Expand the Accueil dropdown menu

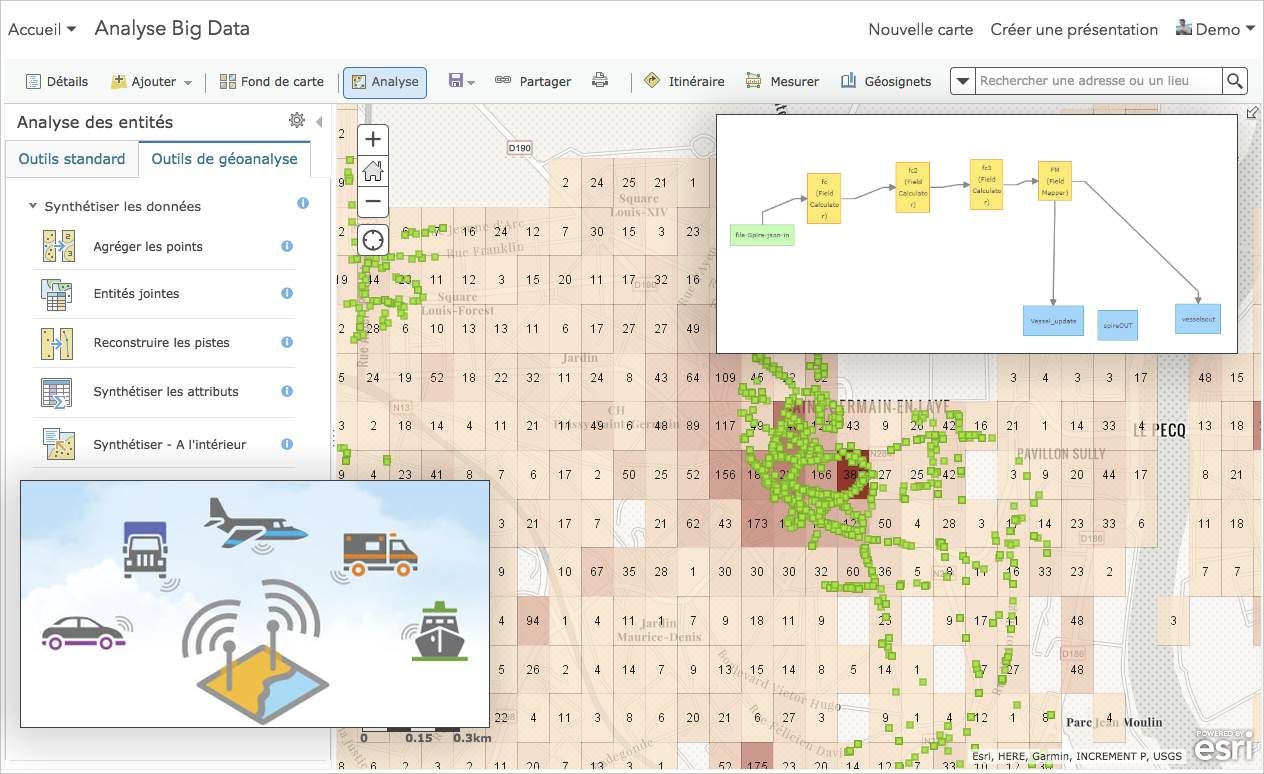pyautogui.click(x=42, y=30)
